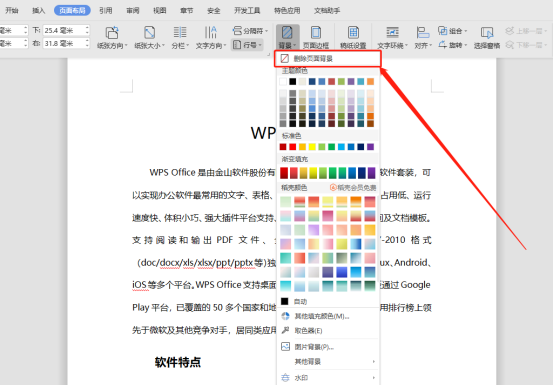This screenshot has height=385, width=553.
Task: Click the 稻壳会员免费 membership link
Action: tap(353, 188)
